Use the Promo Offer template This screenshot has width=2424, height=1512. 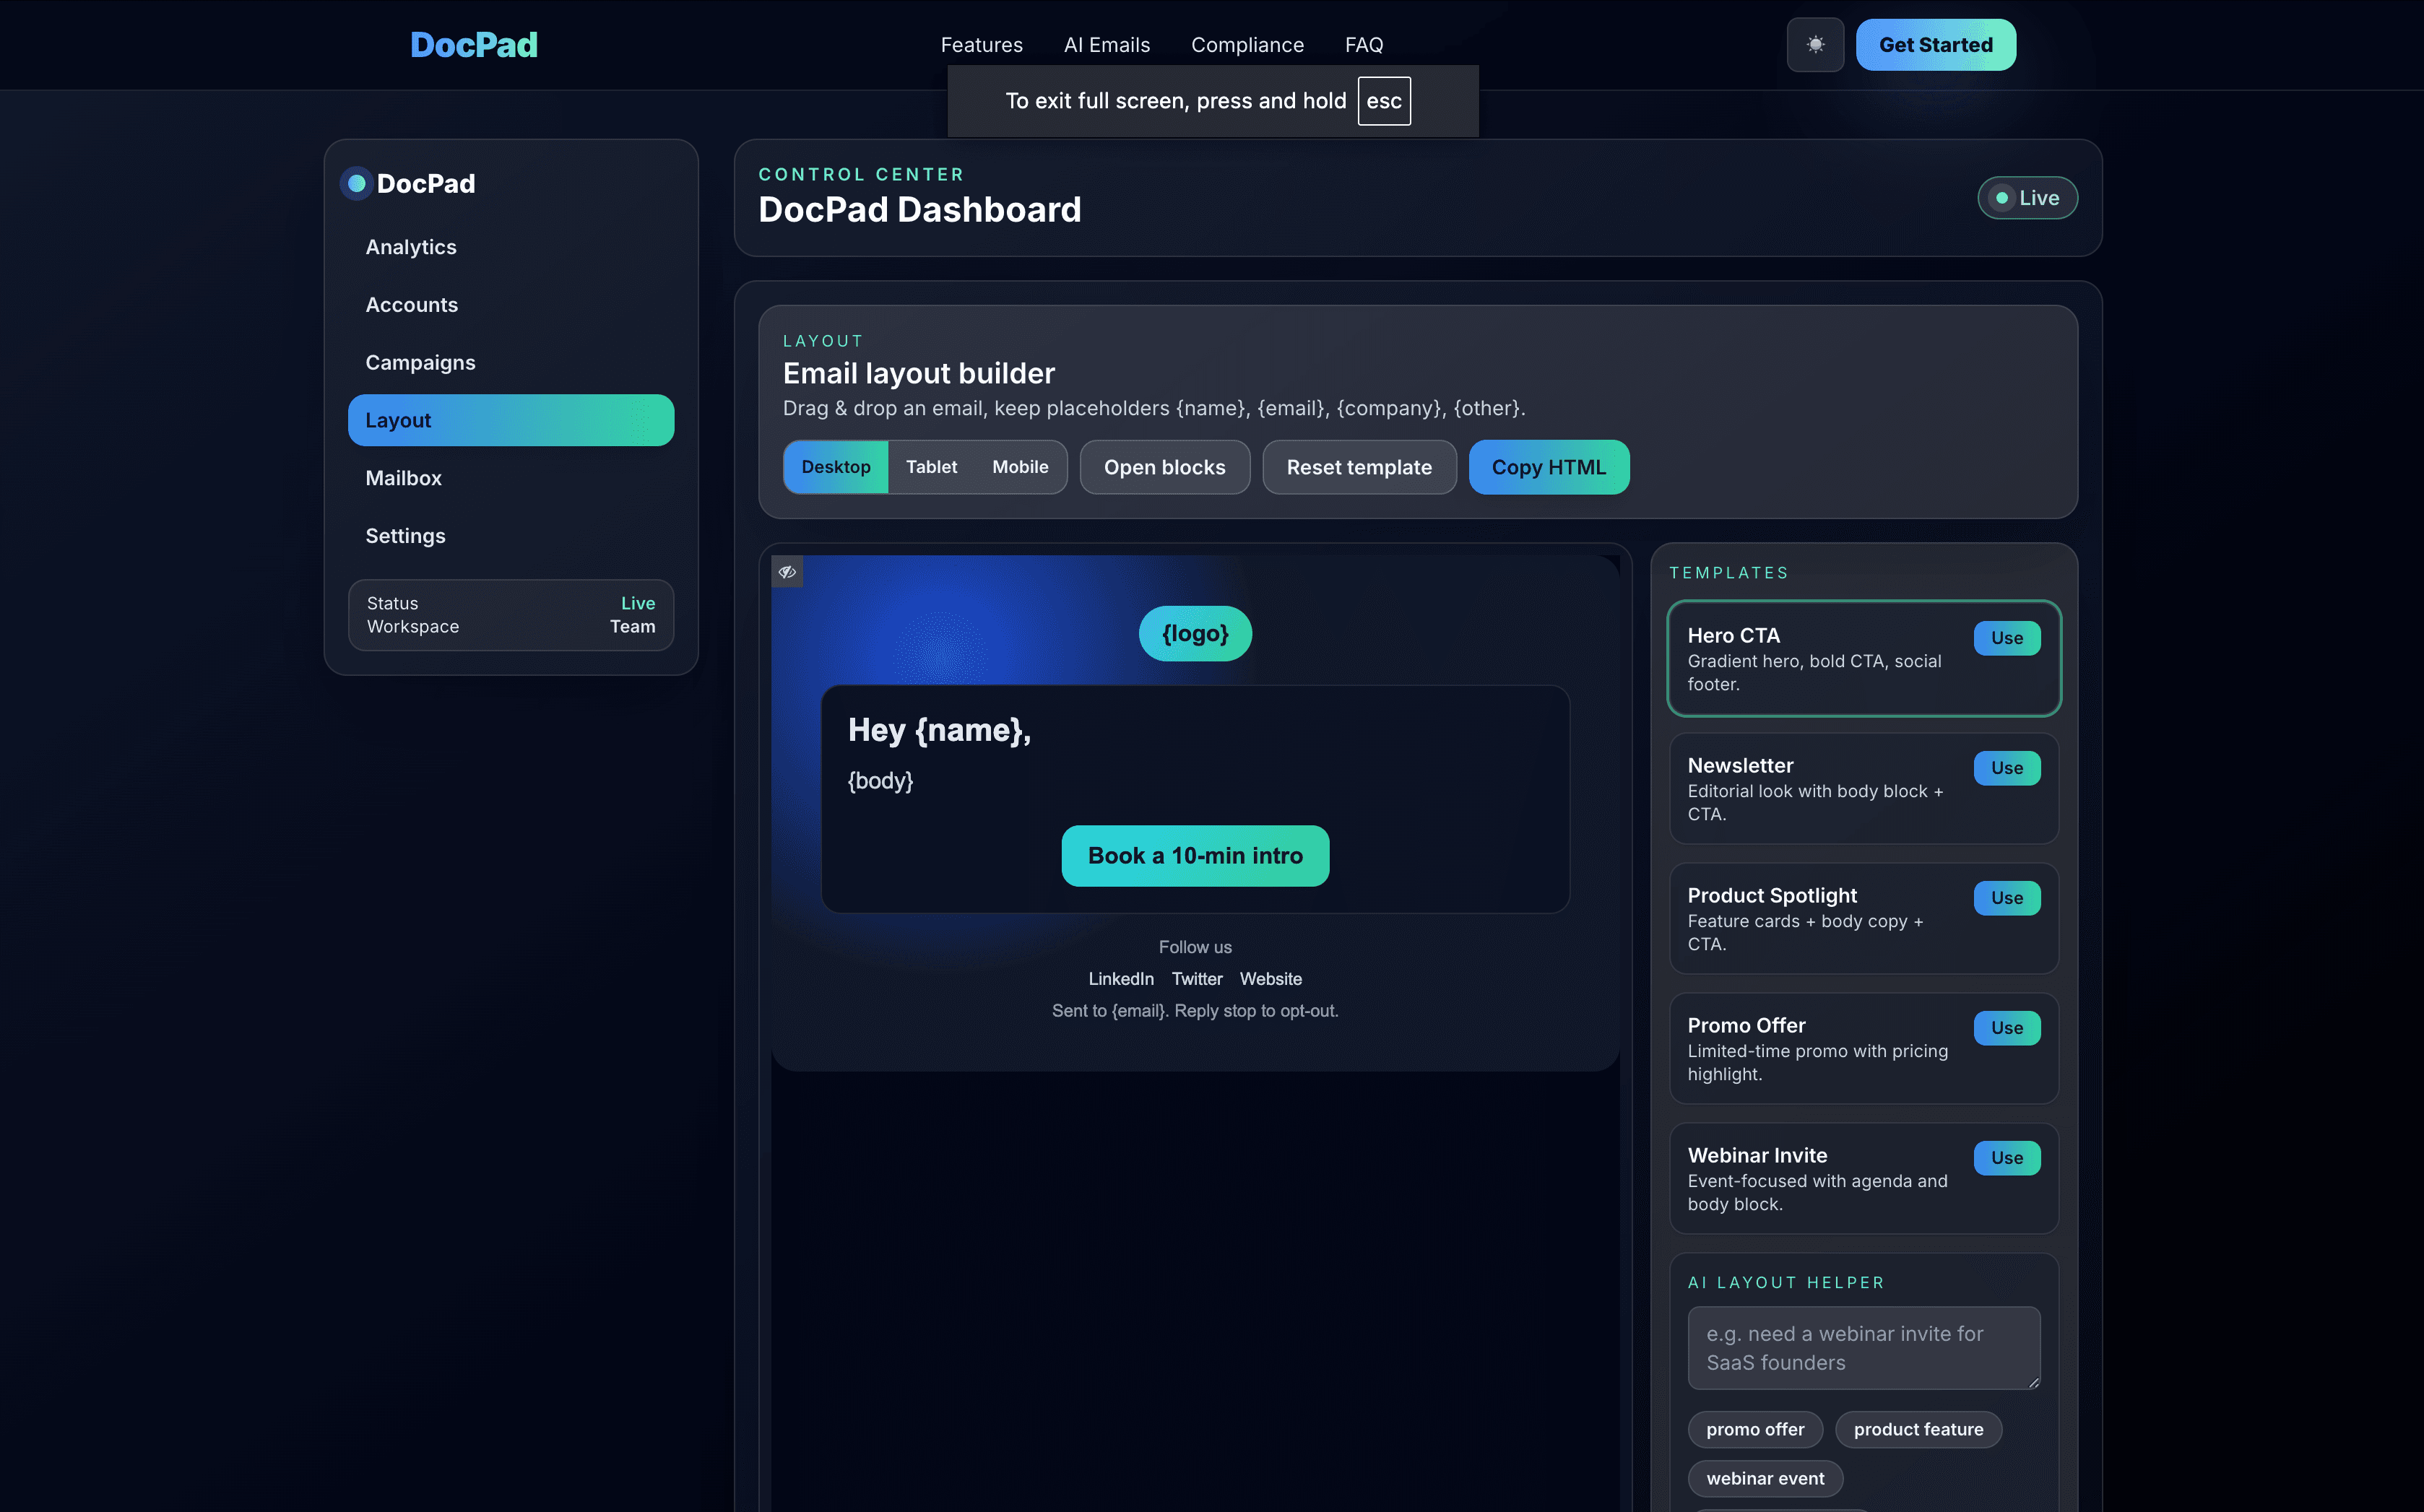[2007, 1028]
